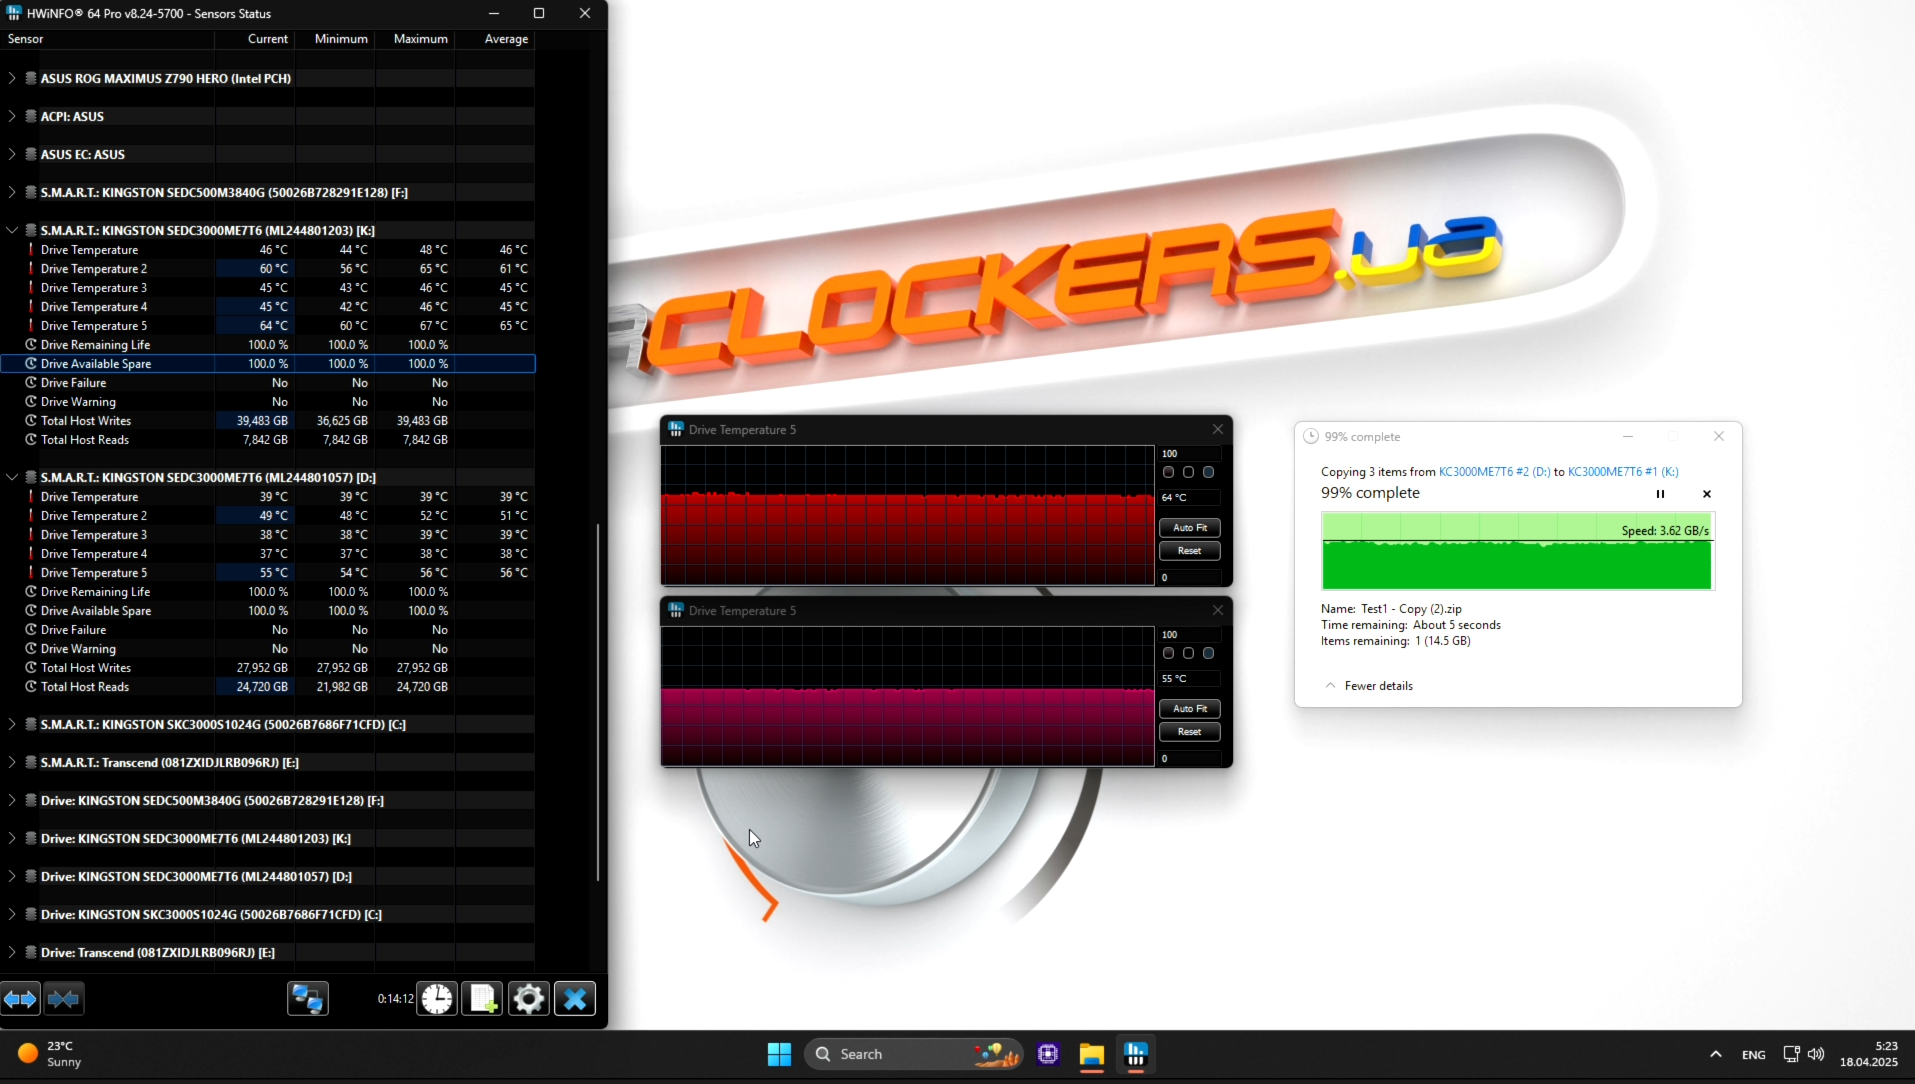1915x1084 pixels.
Task: Open HWiNFO sensor settings gear
Action: coord(529,998)
